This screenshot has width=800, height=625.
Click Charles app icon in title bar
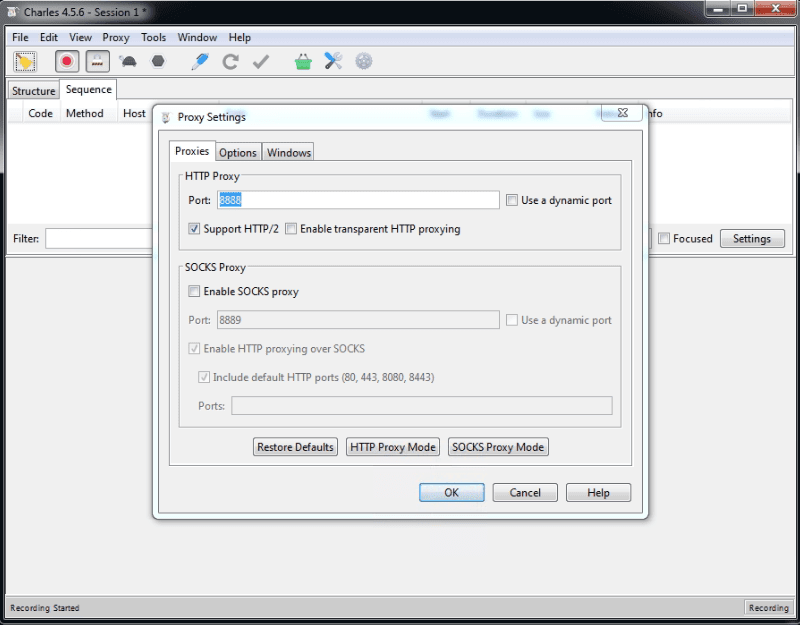12,11
